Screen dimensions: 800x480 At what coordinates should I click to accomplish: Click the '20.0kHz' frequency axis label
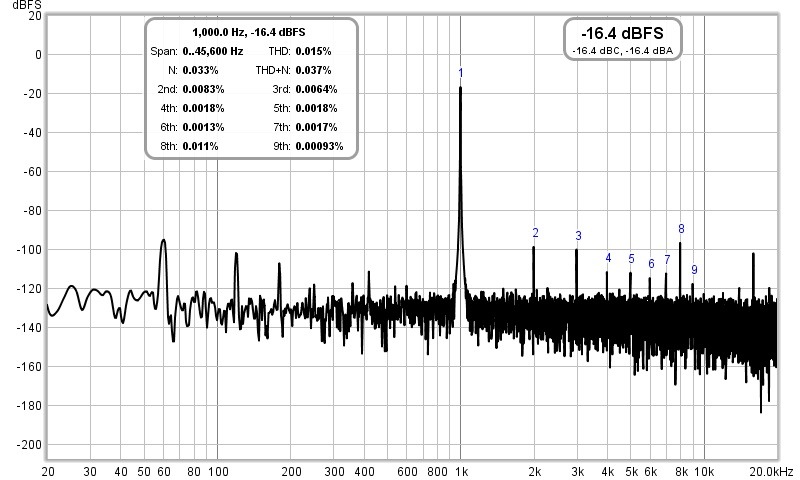click(x=770, y=472)
